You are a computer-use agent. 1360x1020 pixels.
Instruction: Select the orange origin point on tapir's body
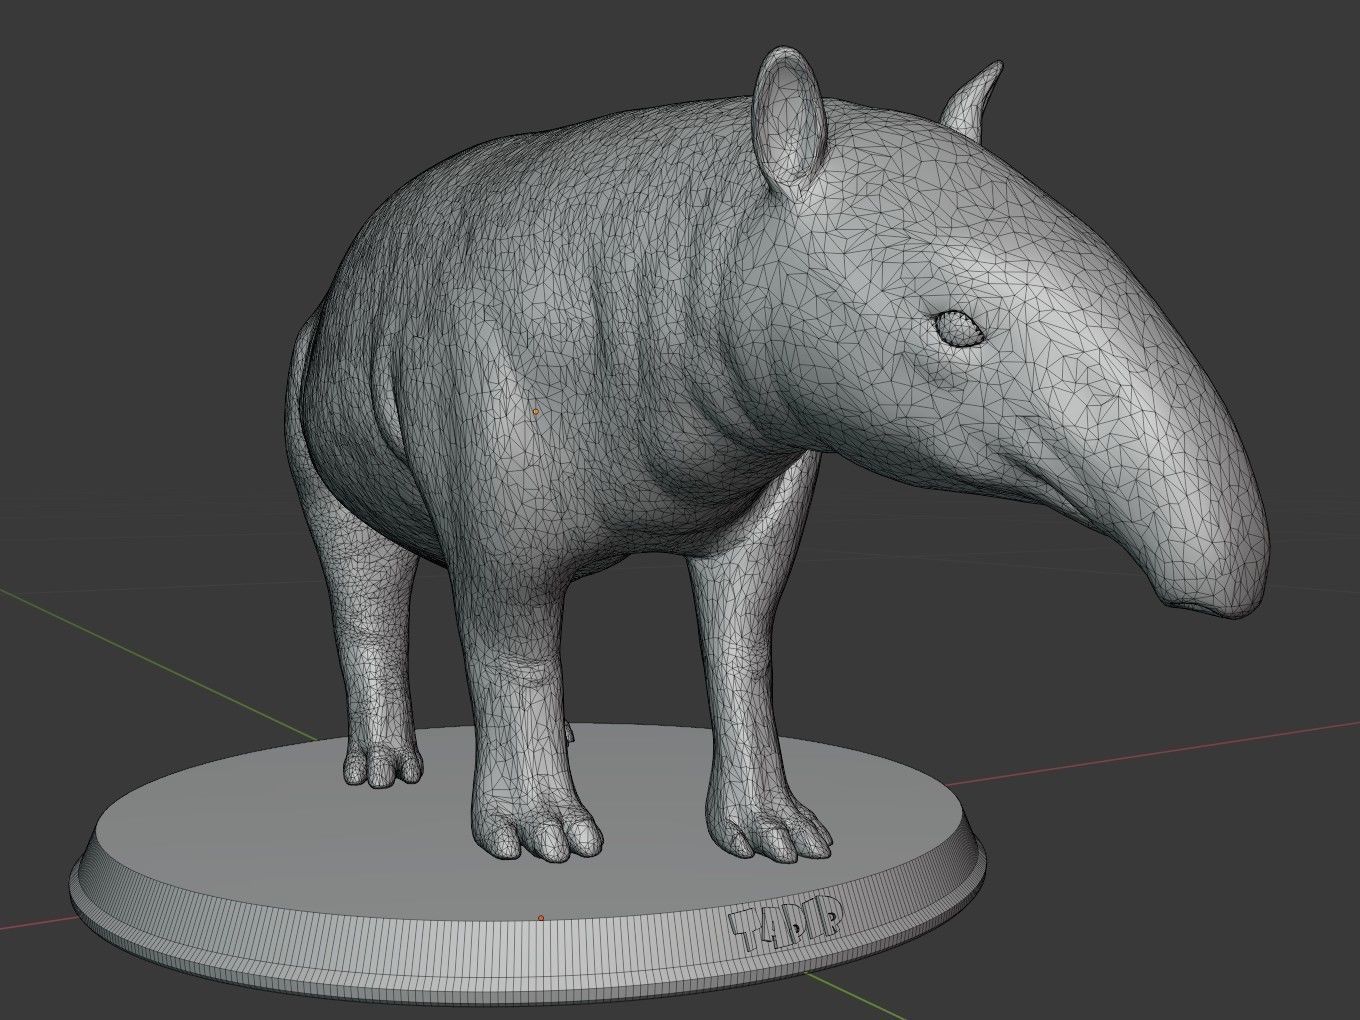tap(536, 411)
